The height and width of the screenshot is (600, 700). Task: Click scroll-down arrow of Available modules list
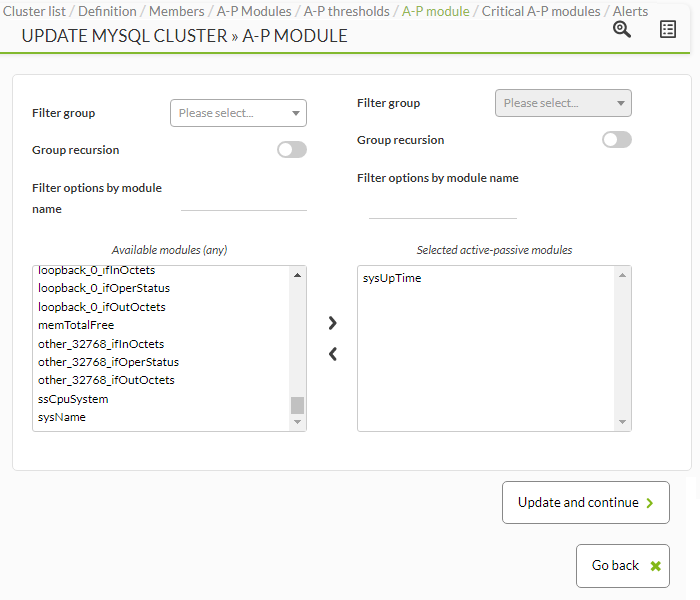click(x=297, y=422)
